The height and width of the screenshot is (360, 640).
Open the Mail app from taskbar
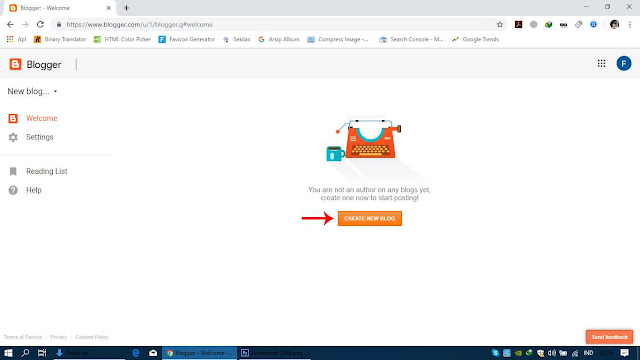(x=153, y=353)
